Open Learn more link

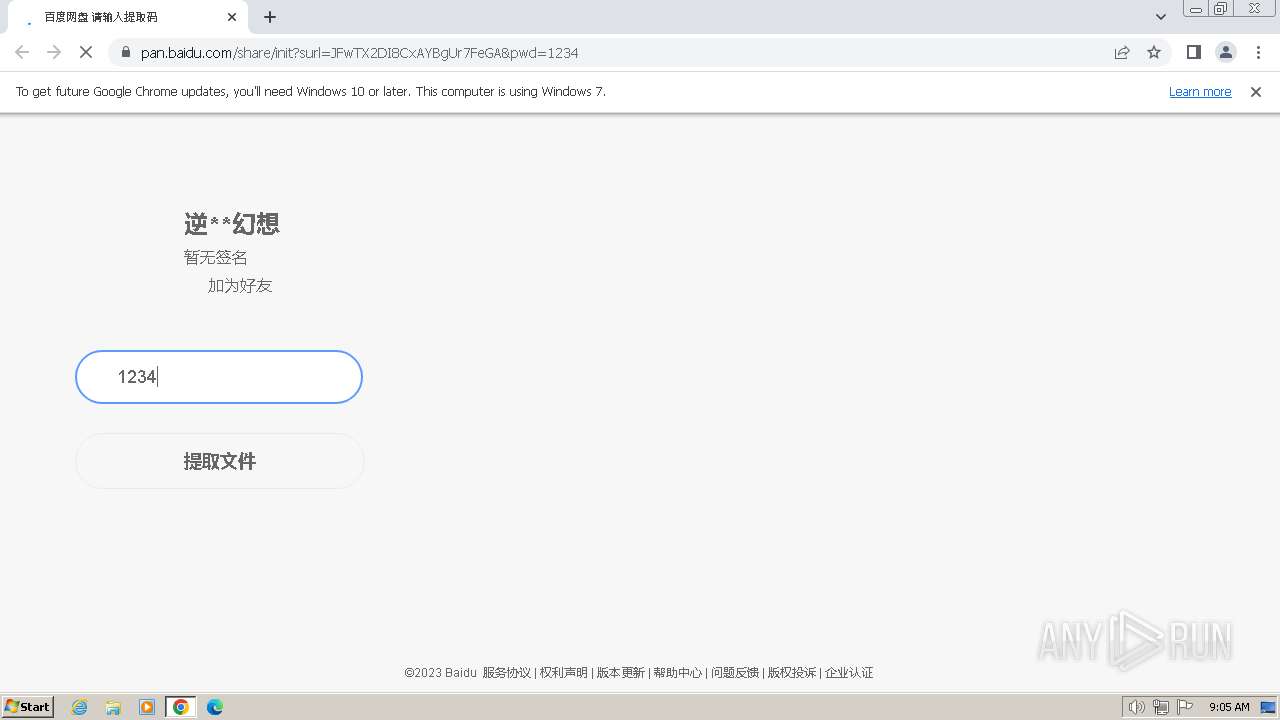click(1200, 91)
